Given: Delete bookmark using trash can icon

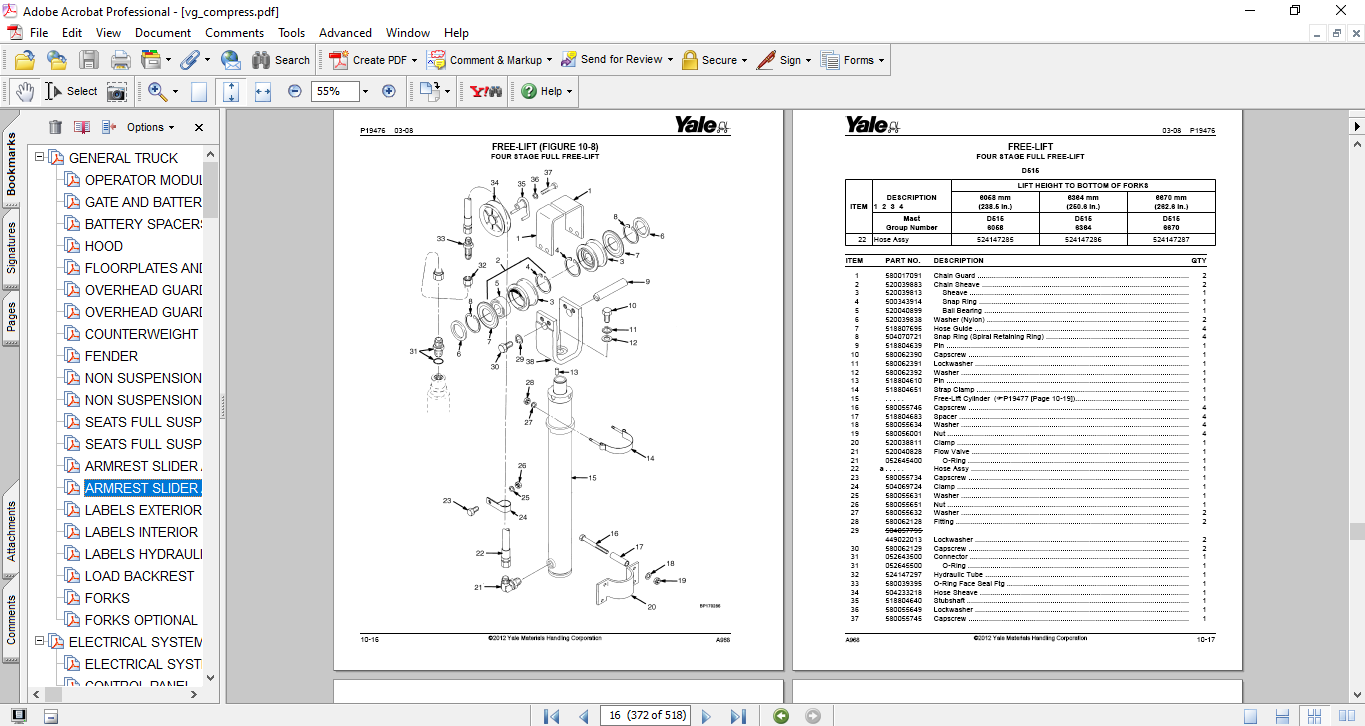Looking at the screenshot, I should coord(55,127).
